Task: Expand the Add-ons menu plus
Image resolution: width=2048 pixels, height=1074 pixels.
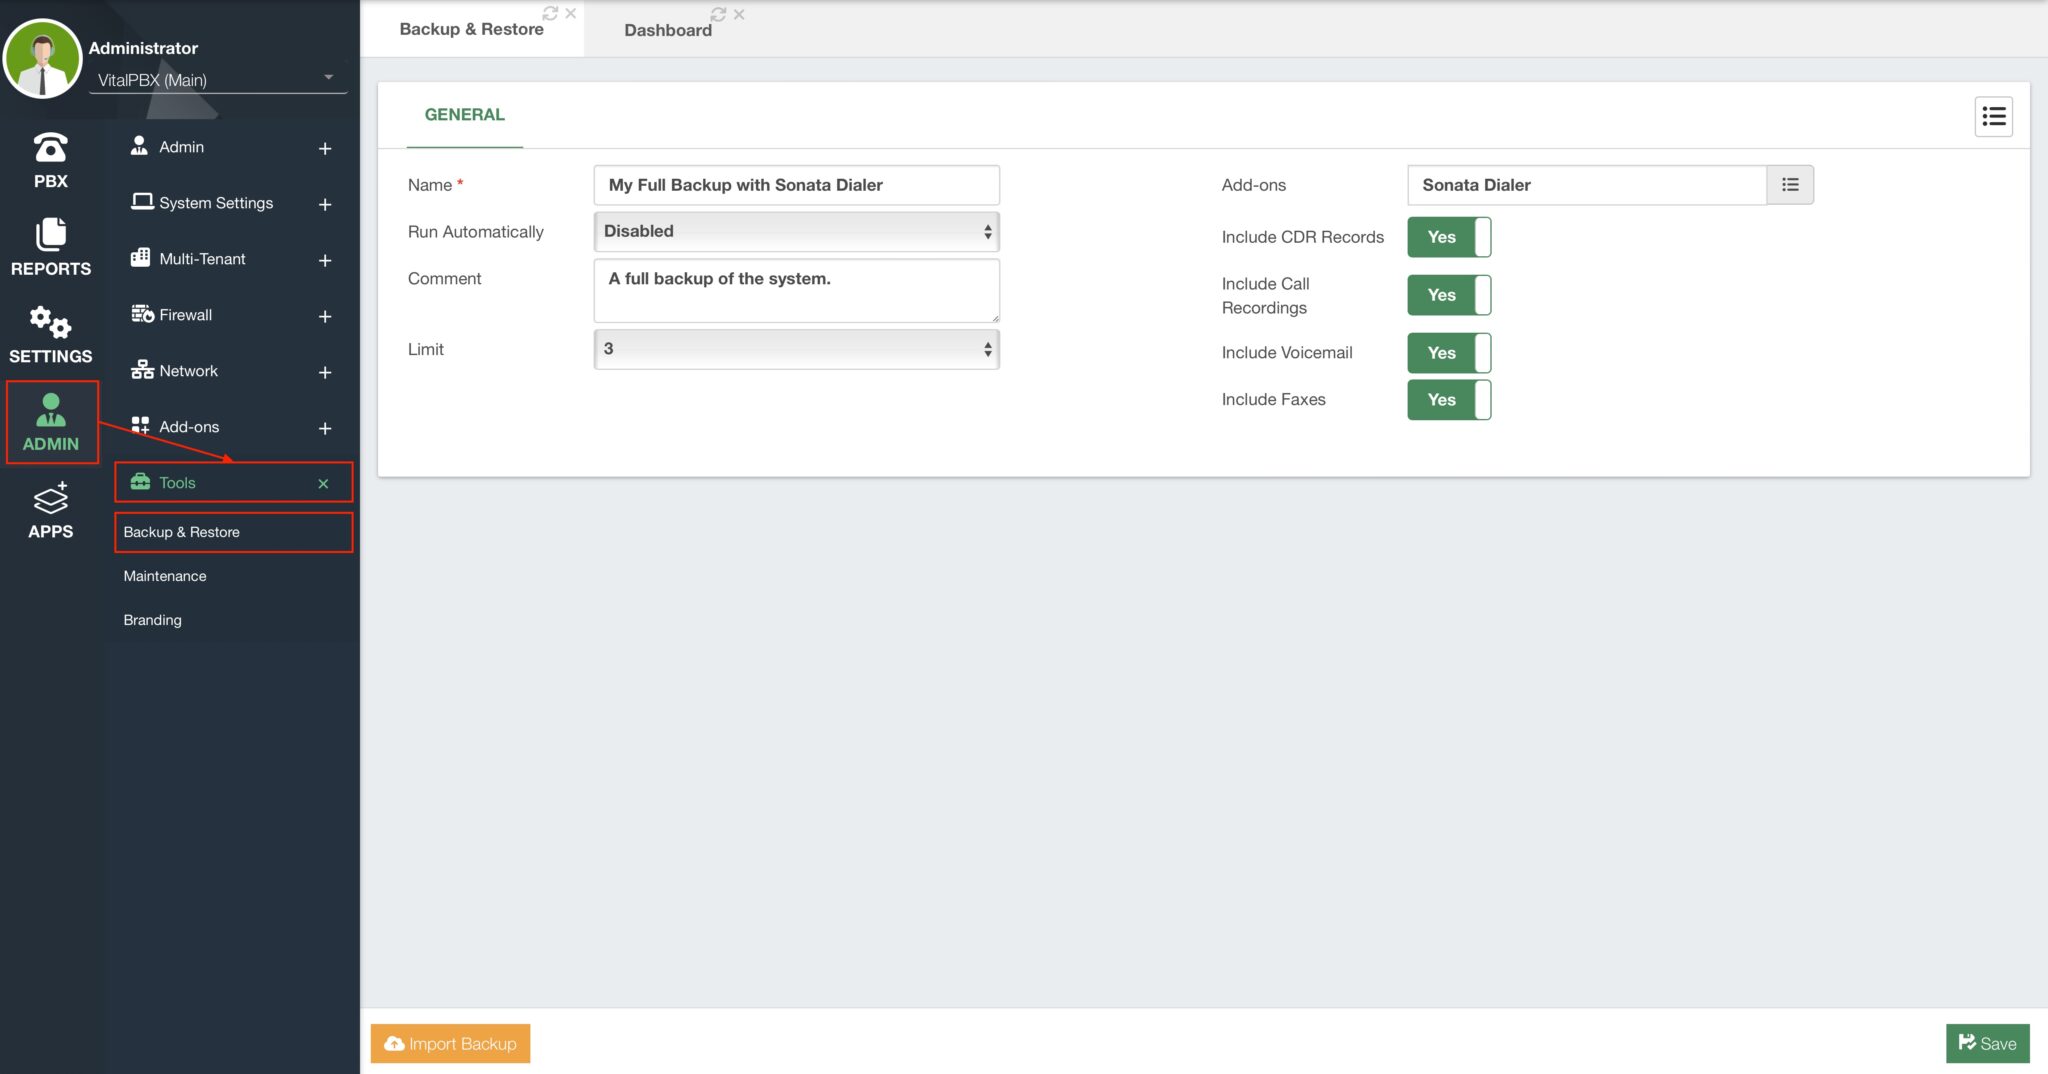Action: [325, 428]
